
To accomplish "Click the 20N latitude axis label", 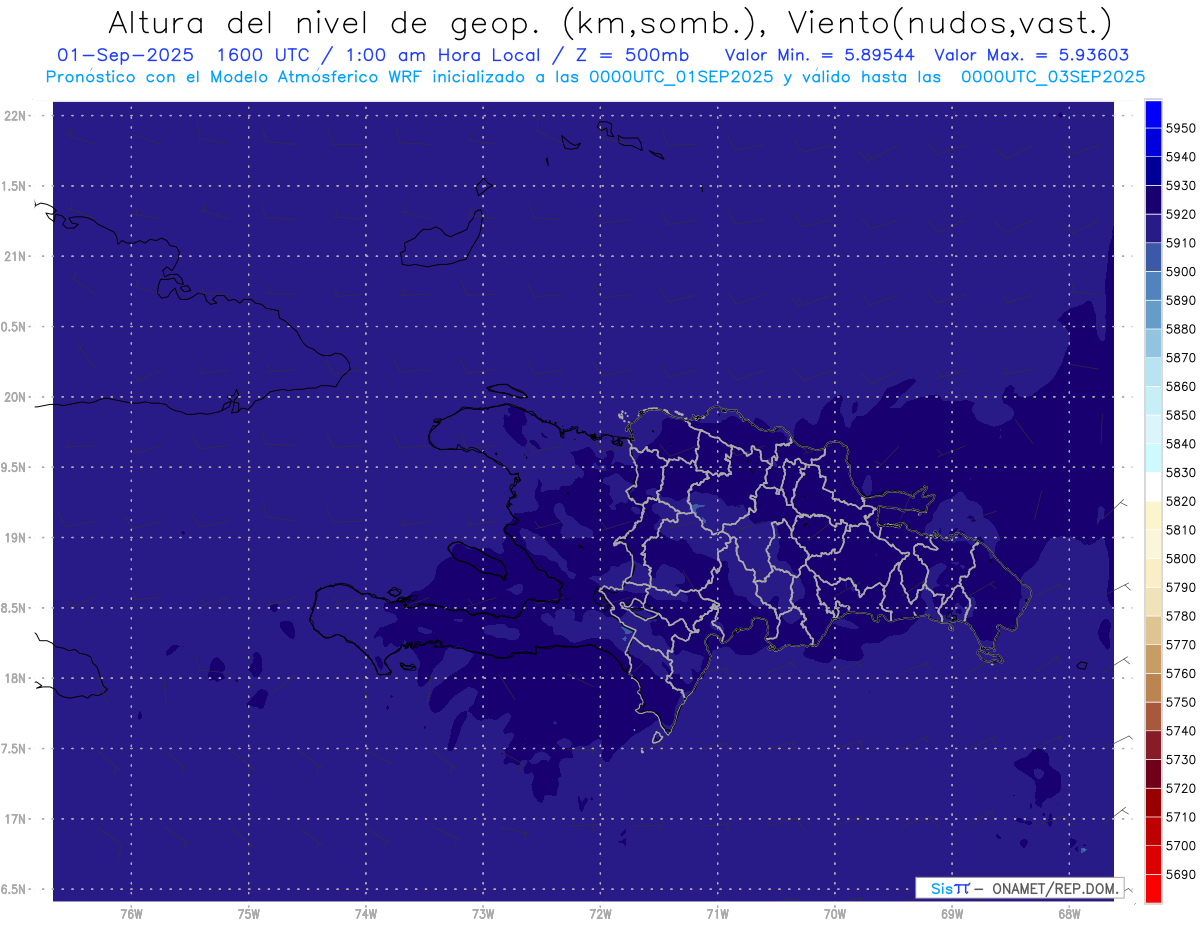I will (x=17, y=397).
